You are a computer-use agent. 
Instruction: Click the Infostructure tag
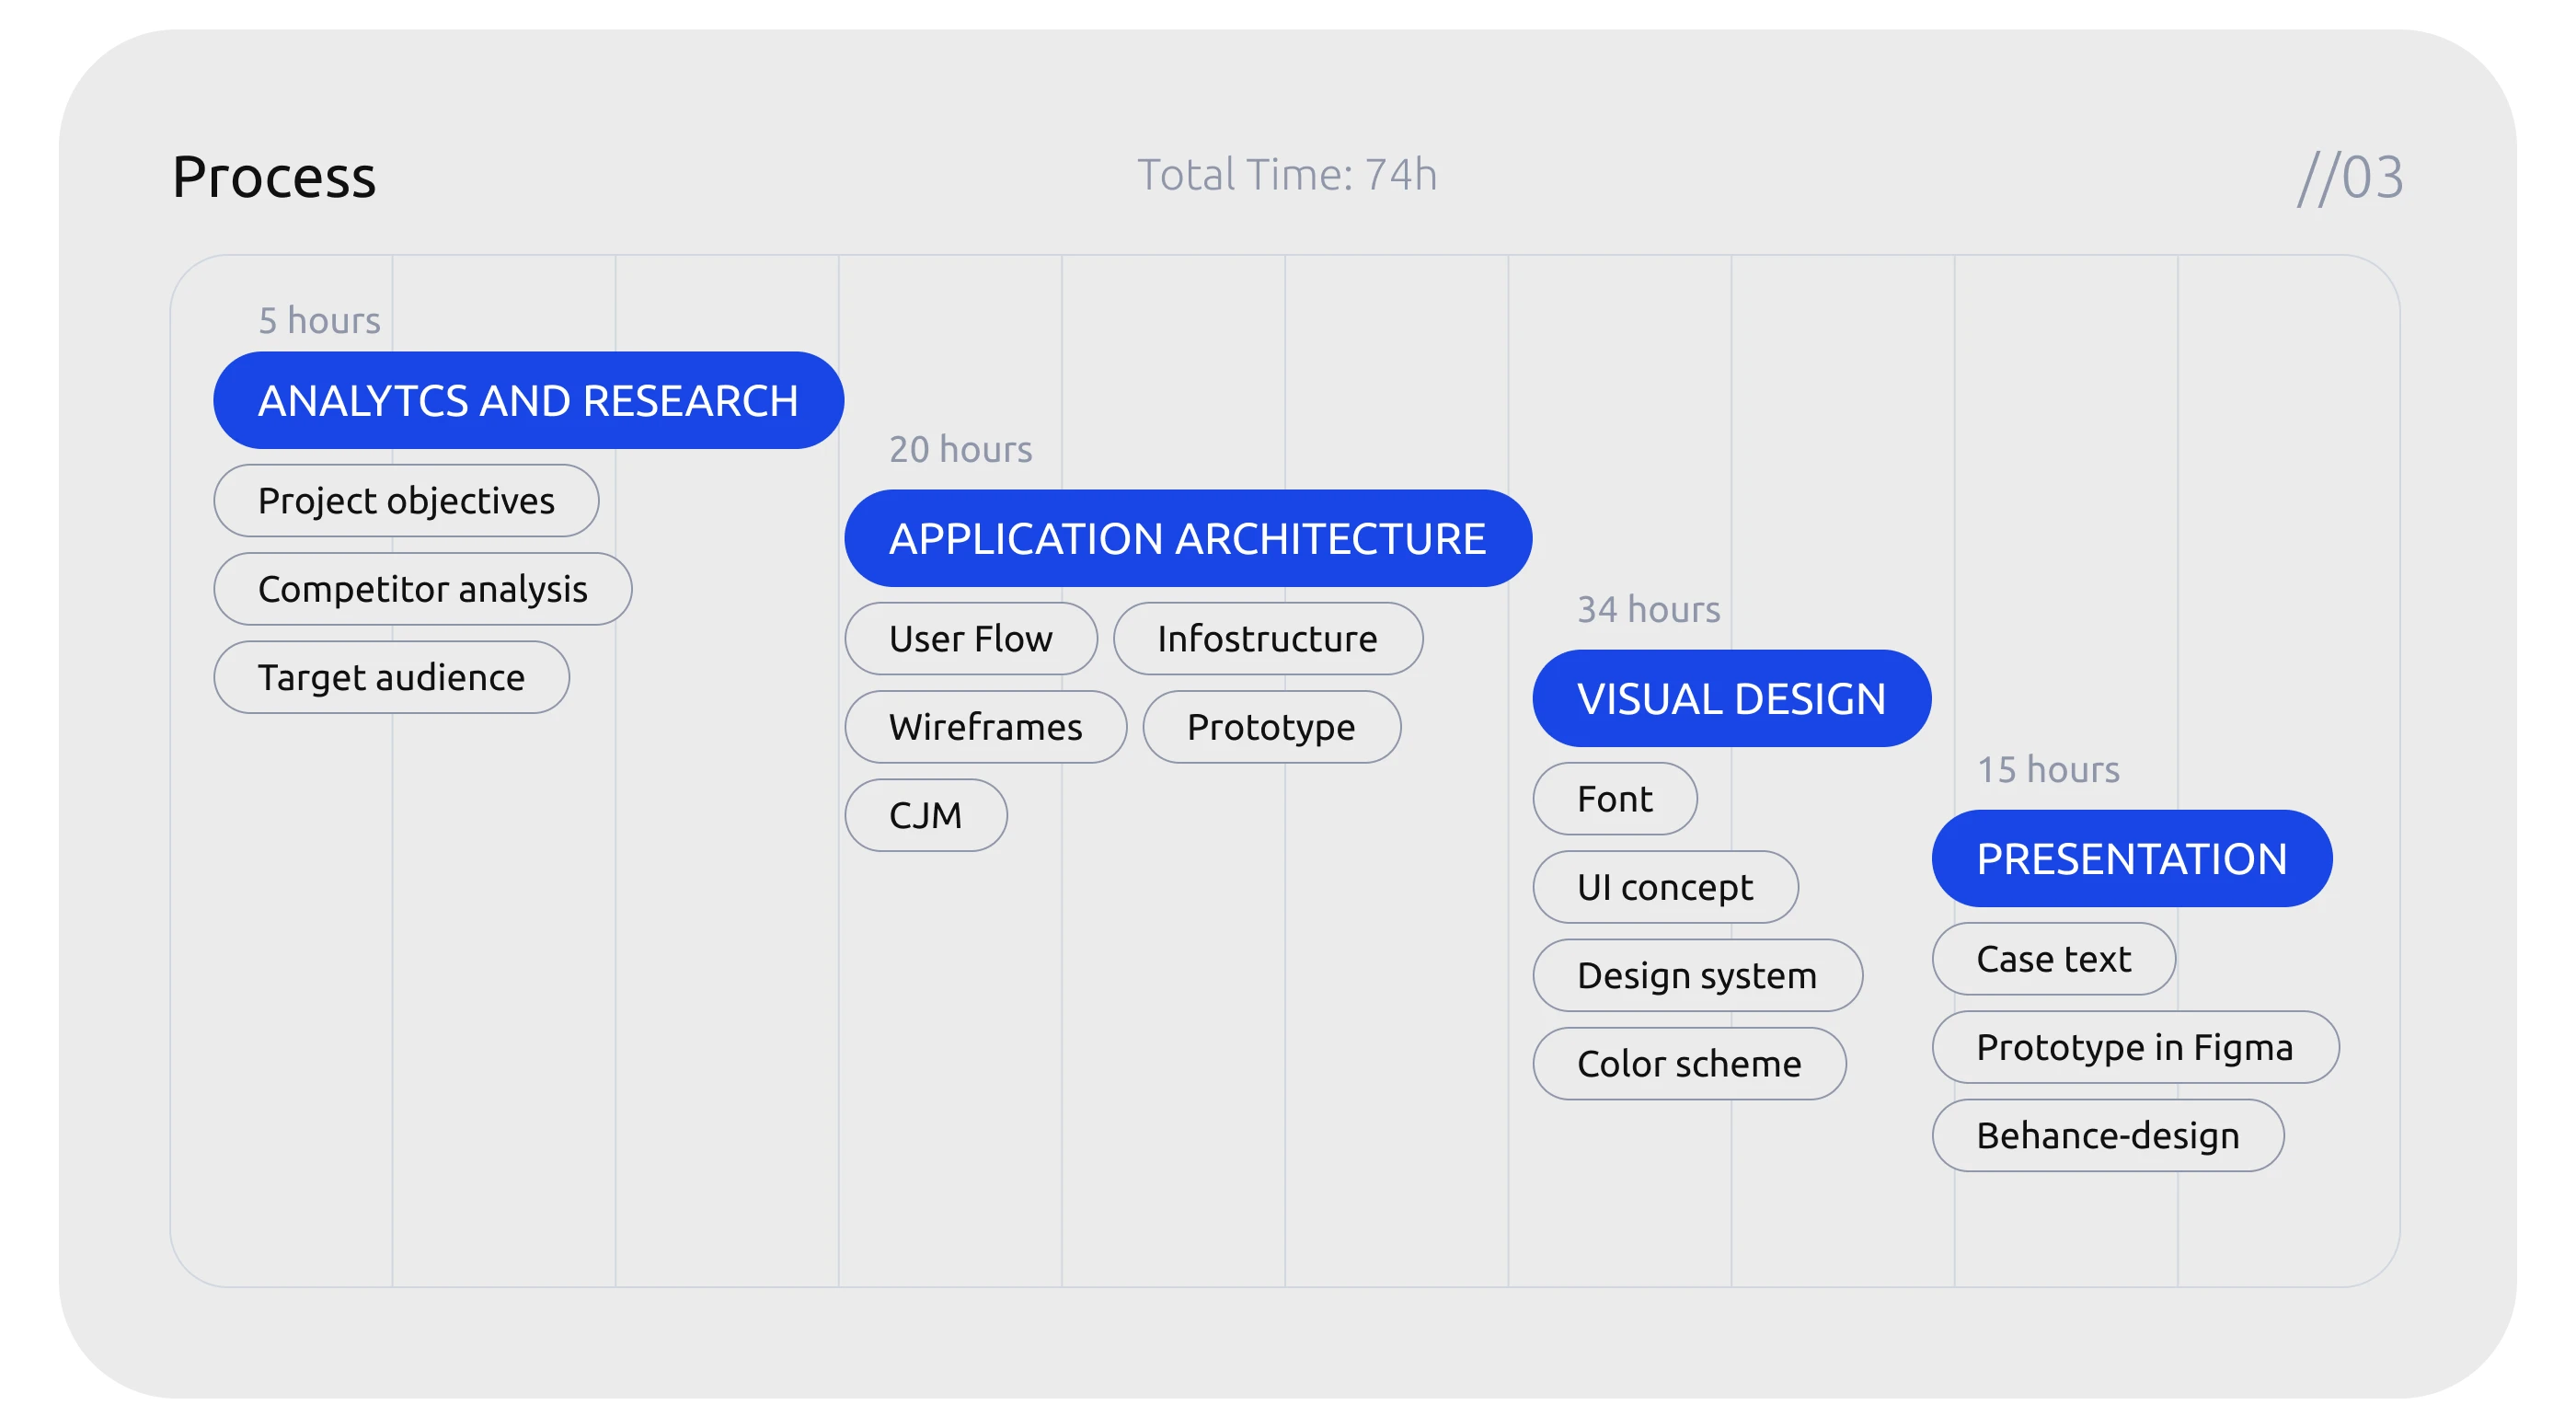1267,638
